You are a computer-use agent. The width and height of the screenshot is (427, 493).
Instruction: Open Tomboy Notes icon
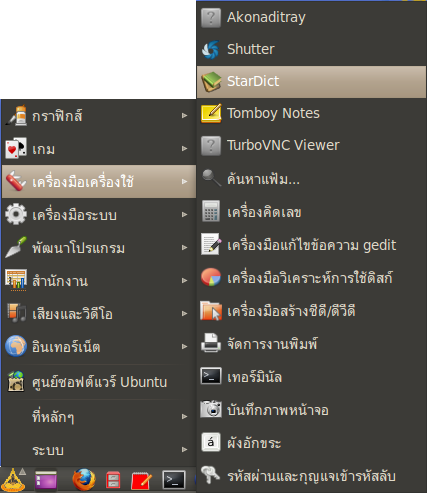point(211,113)
